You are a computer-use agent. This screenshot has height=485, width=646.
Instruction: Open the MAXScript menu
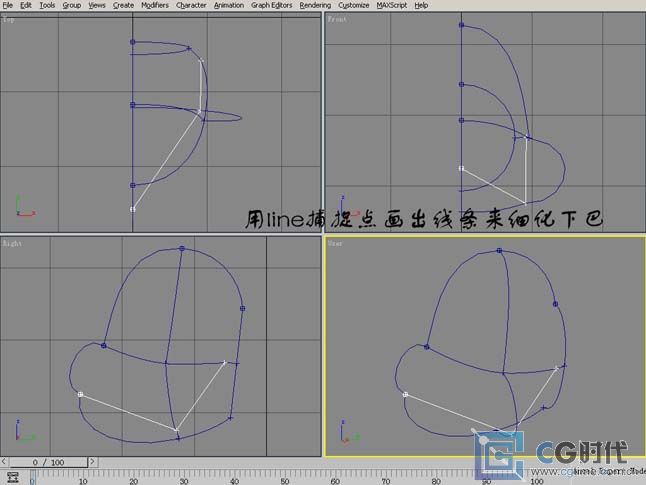click(x=391, y=5)
